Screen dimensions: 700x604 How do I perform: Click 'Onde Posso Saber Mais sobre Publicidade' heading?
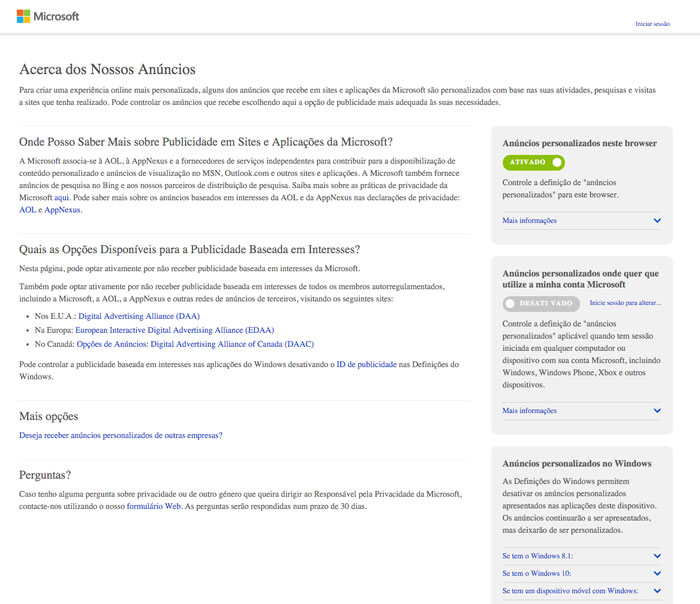tap(205, 142)
